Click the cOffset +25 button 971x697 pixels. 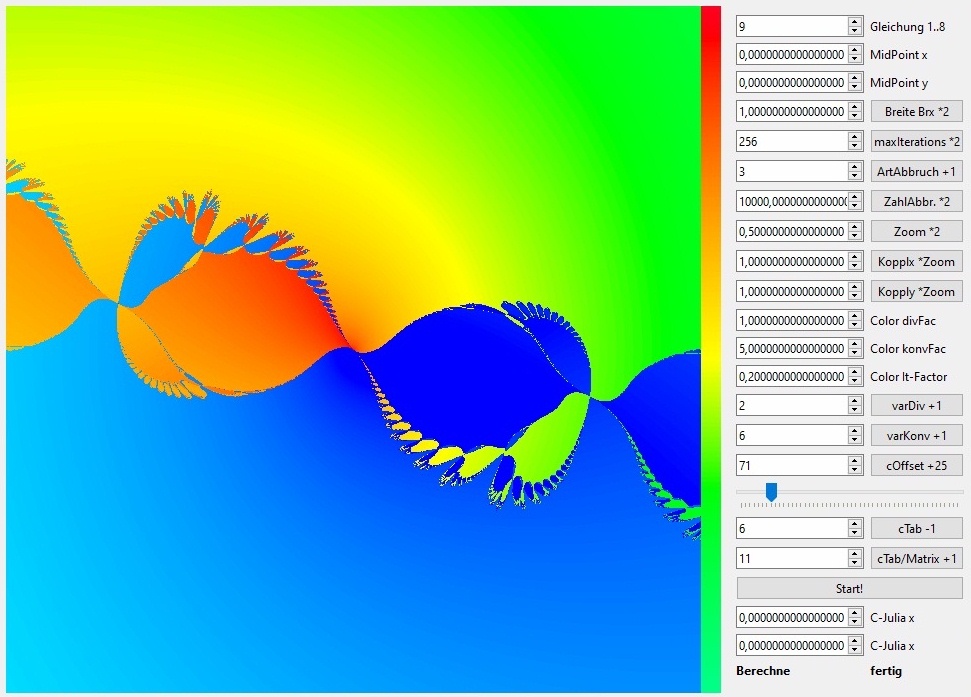(x=917, y=465)
